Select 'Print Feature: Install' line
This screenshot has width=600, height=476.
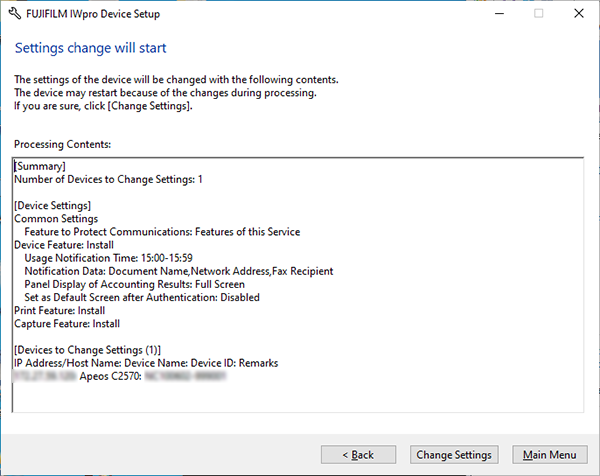[59, 310]
